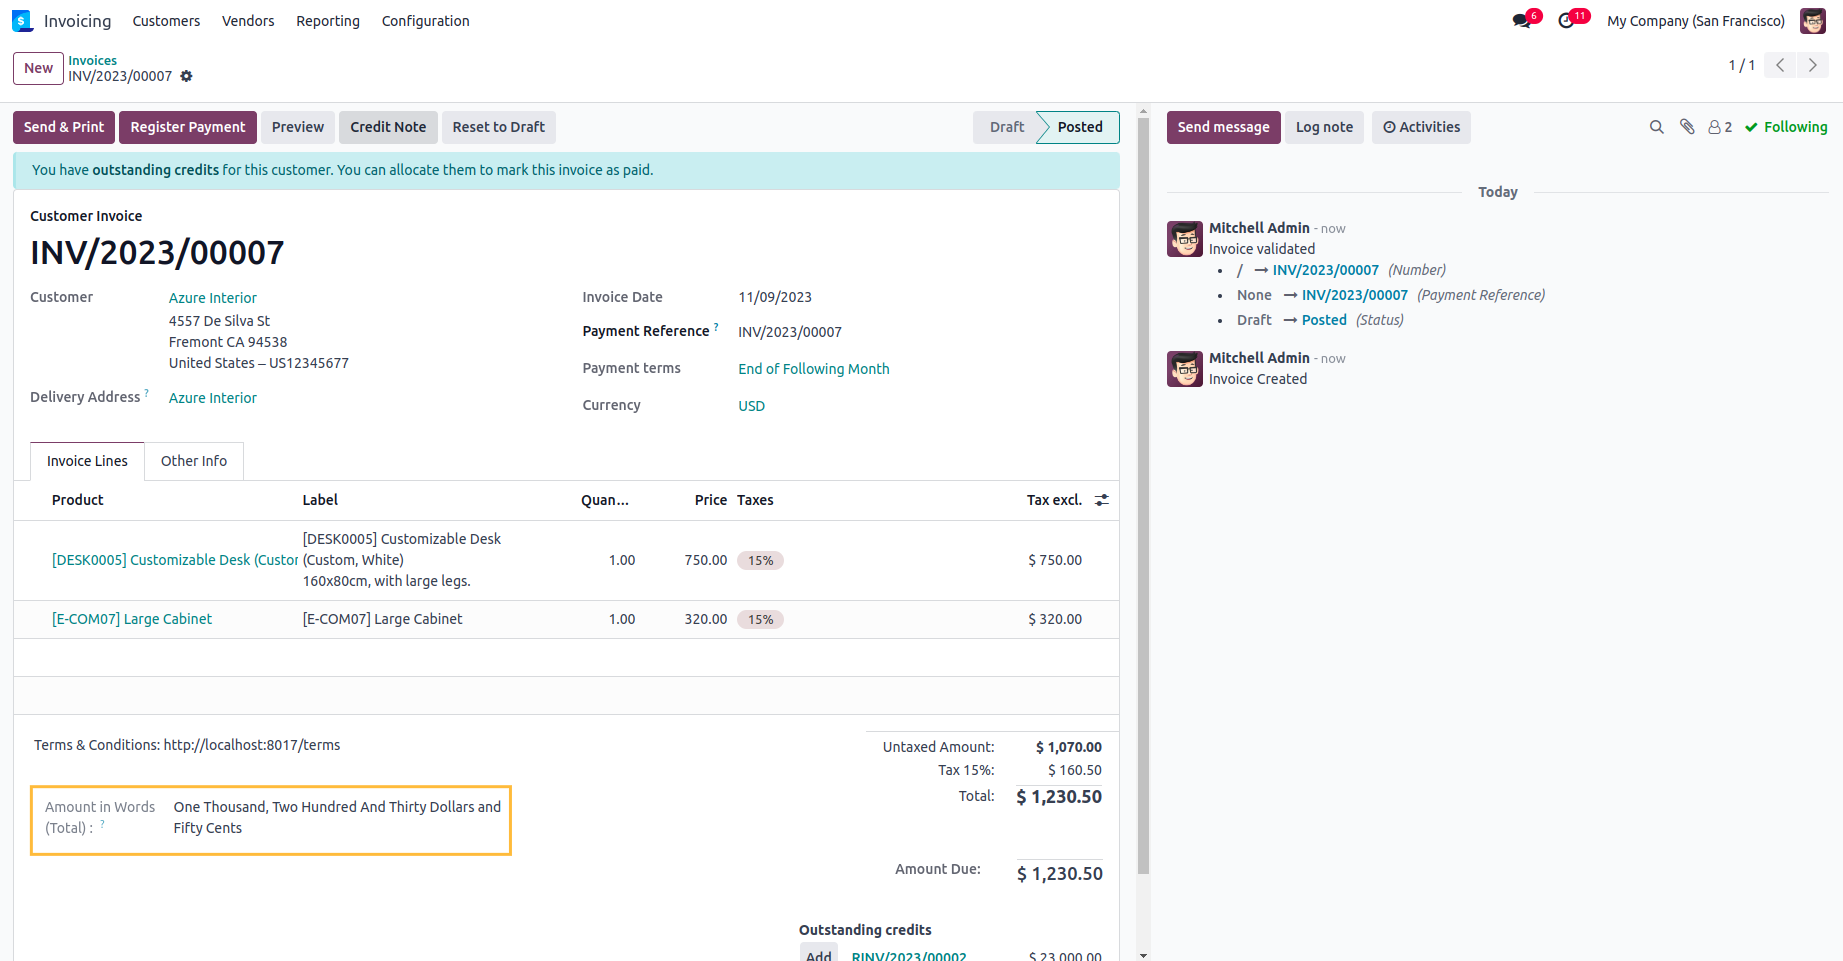Preview the invoice
This screenshot has width=1843, height=961.
click(x=298, y=127)
